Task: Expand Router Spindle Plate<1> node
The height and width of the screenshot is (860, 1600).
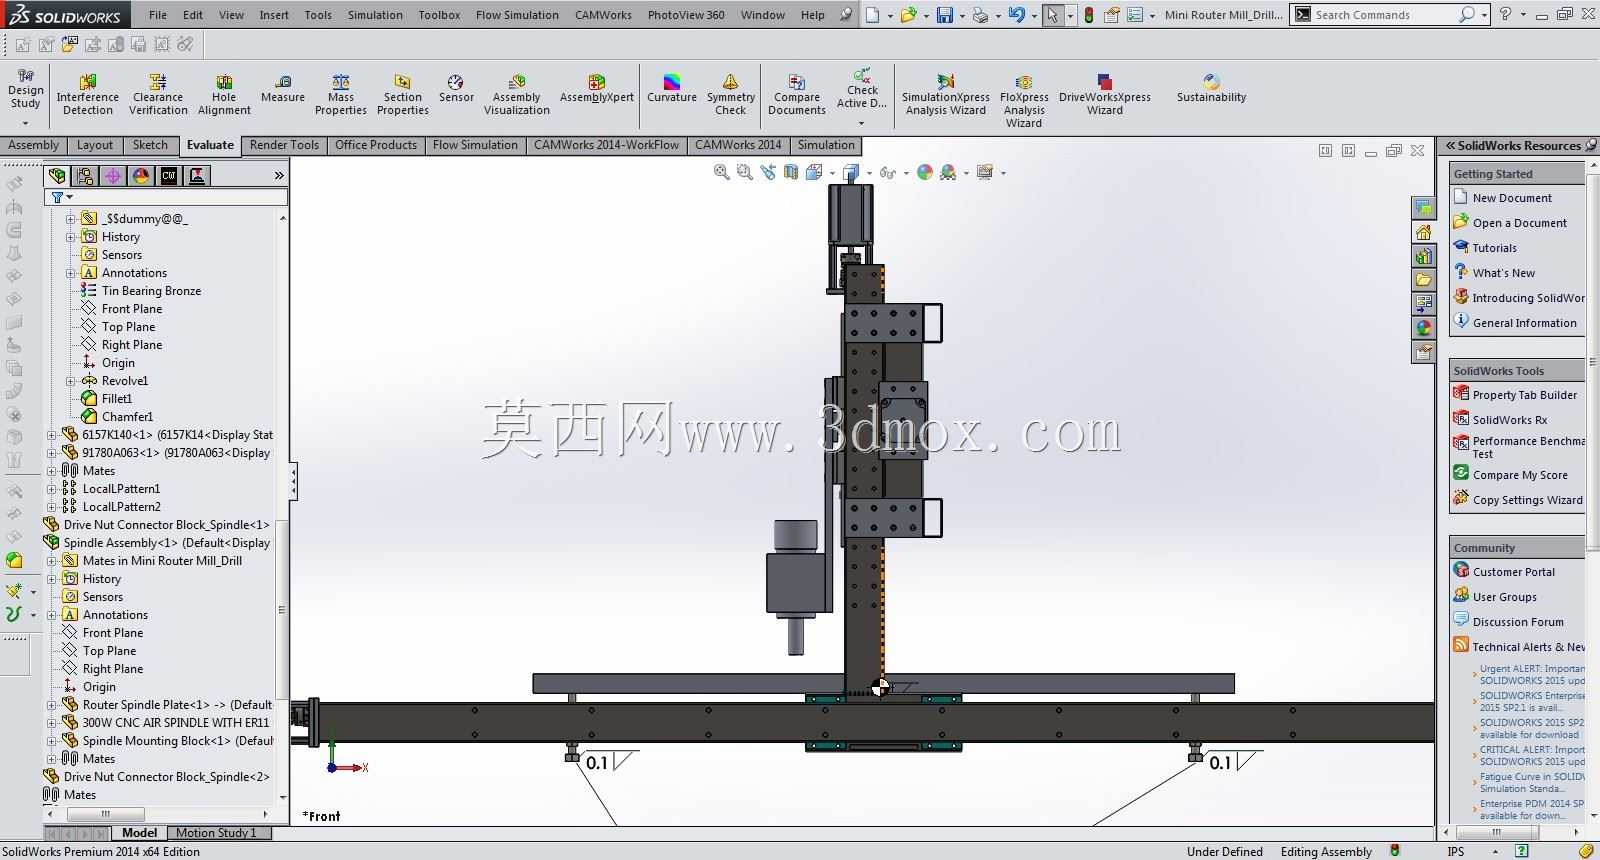Action: tap(52, 705)
